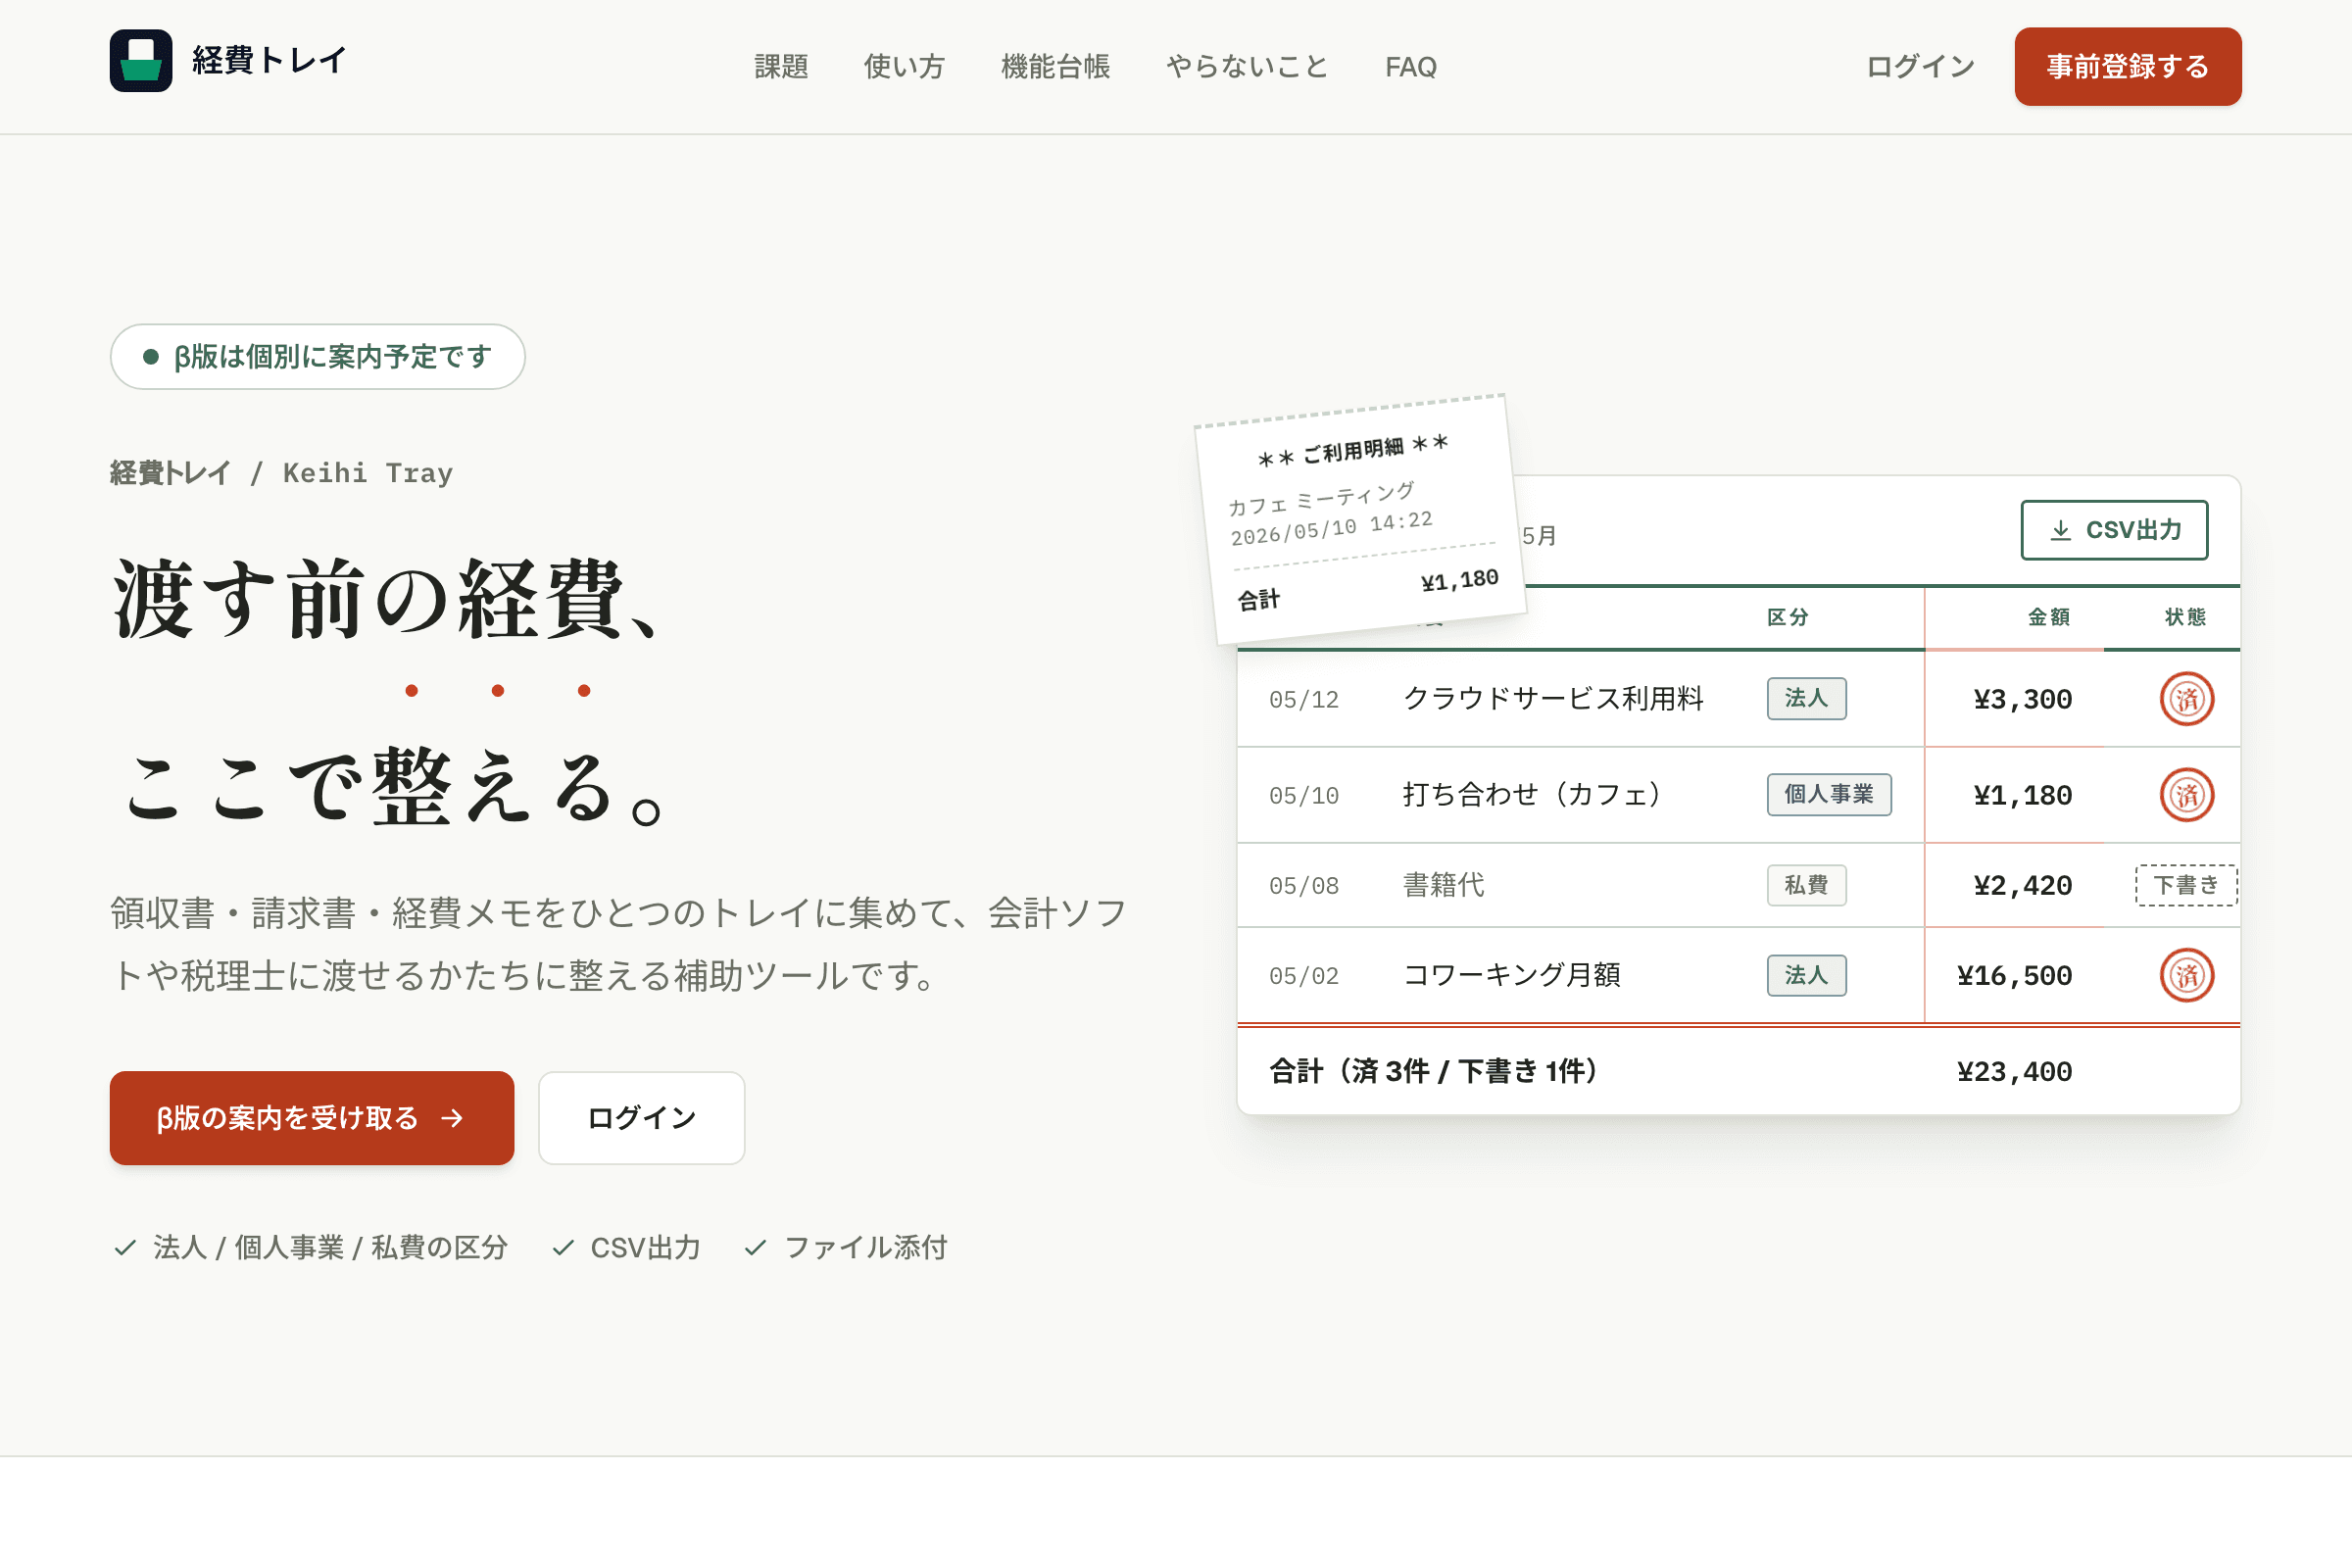Export with the CSV出力 button
The image size is (2352, 1568).
(x=2114, y=530)
